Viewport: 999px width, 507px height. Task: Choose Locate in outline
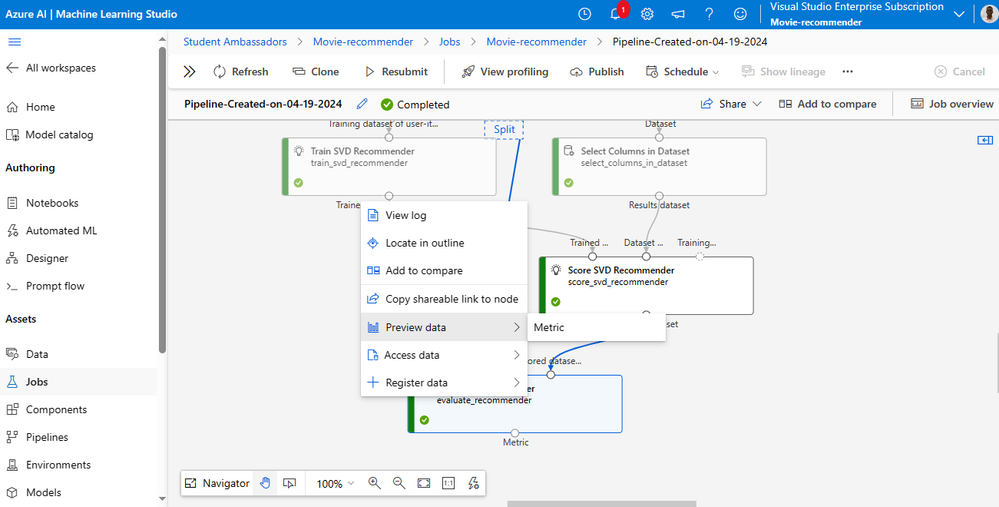(x=444, y=243)
